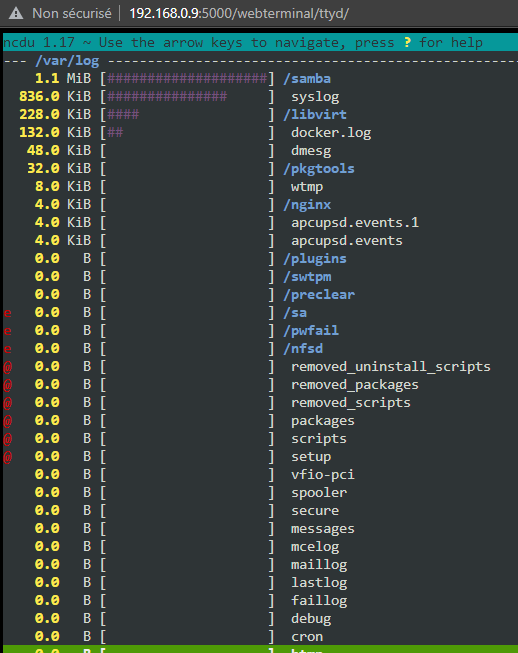Open the /nginx directory
This screenshot has height=653, width=518.
[x=307, y=204]
